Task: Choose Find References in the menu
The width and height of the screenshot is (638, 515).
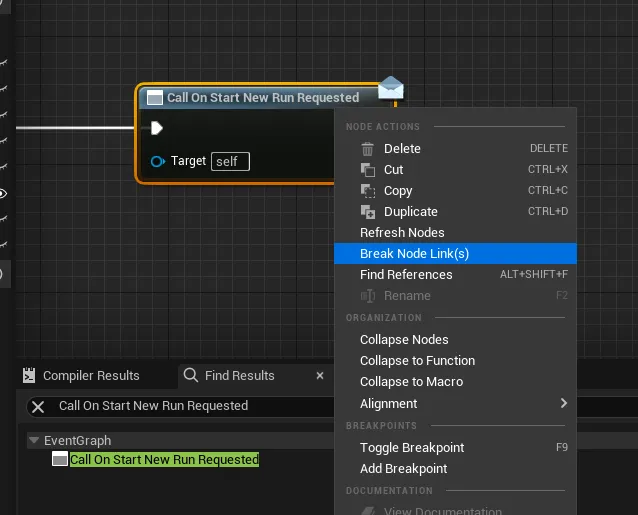Action: point(455,275)
